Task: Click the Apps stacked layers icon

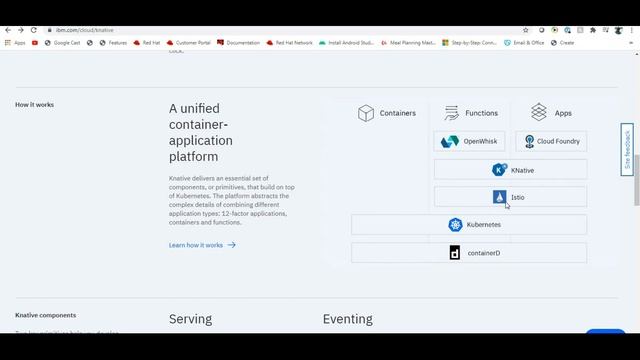Action: click(539, 112)
